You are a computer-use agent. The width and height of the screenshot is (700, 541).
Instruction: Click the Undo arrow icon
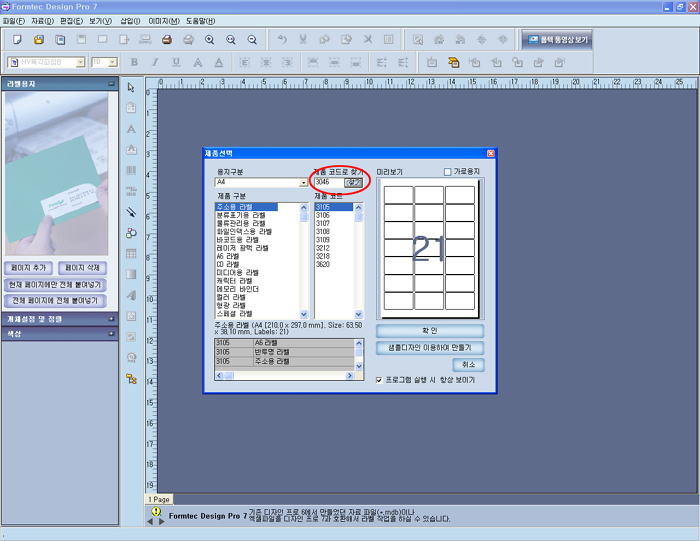click(282, 40)
